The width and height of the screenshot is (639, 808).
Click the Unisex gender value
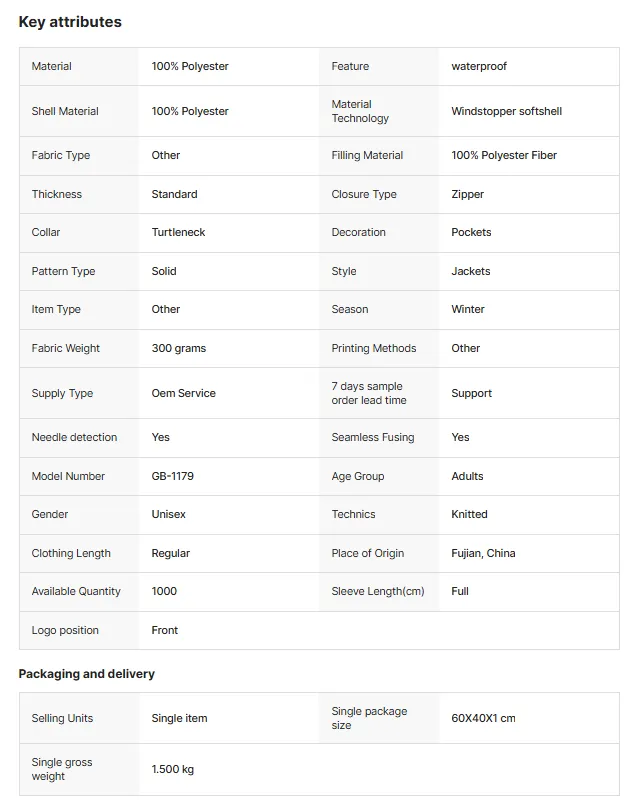pos(169,514)
